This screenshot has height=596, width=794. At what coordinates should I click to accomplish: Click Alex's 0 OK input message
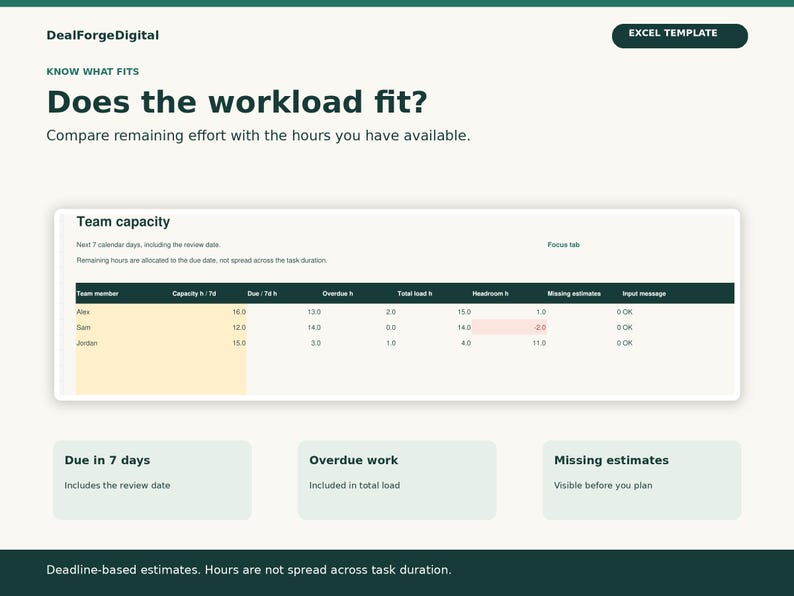(x=624, y=312)
